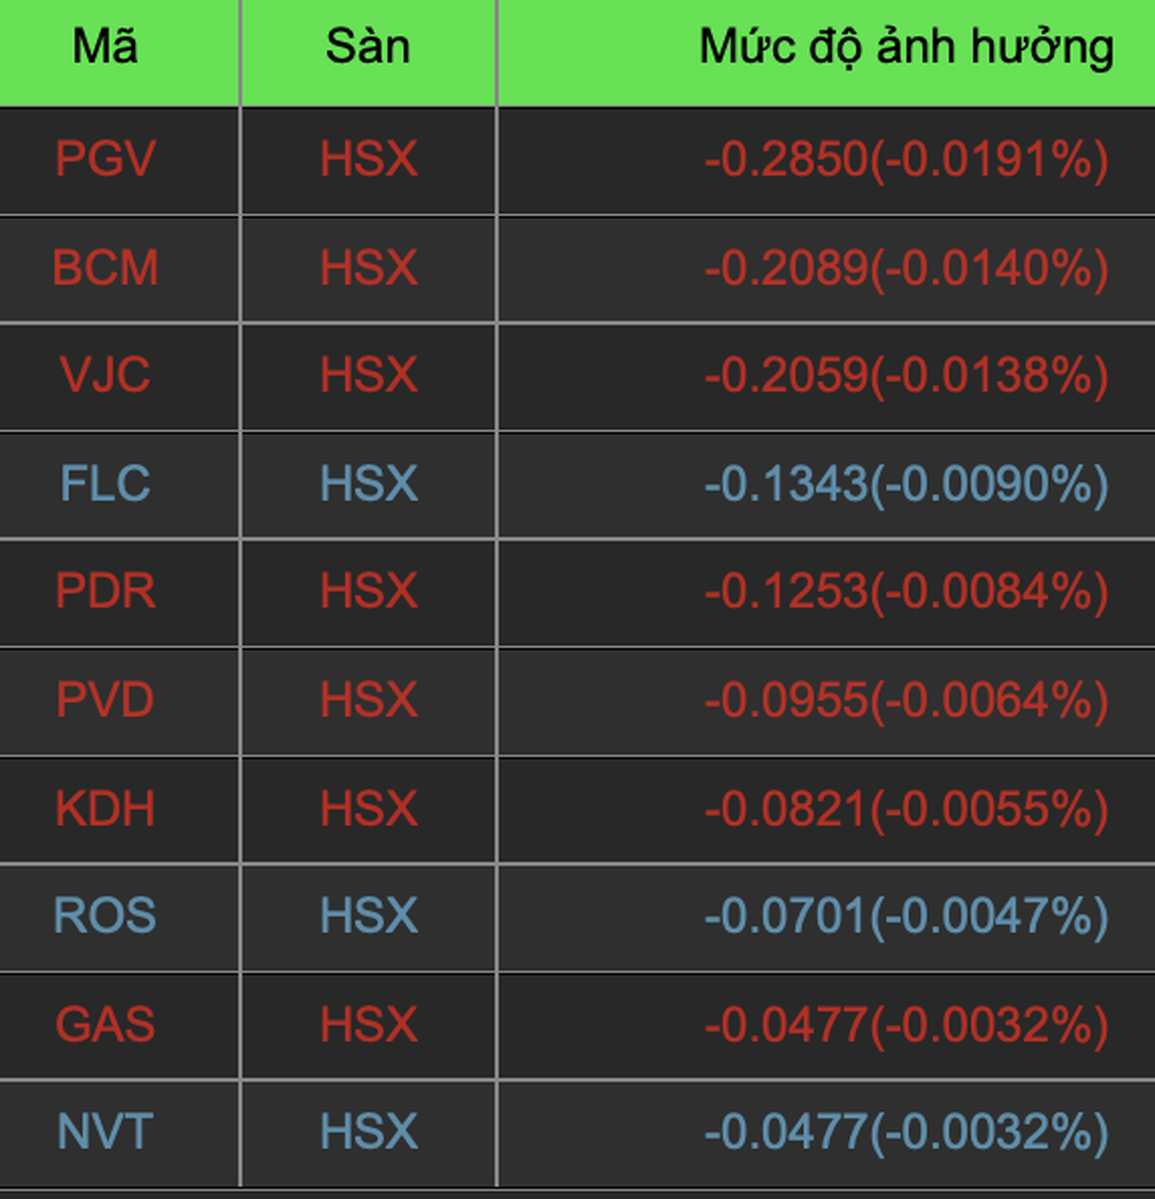Click the Sàn column header
The image size is (1155, 1199).
(x=368, y=47)
